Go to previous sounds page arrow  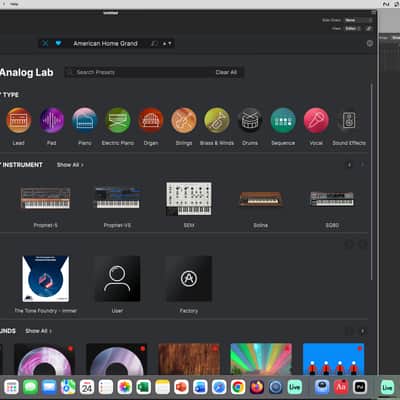[x=349, y=331]
